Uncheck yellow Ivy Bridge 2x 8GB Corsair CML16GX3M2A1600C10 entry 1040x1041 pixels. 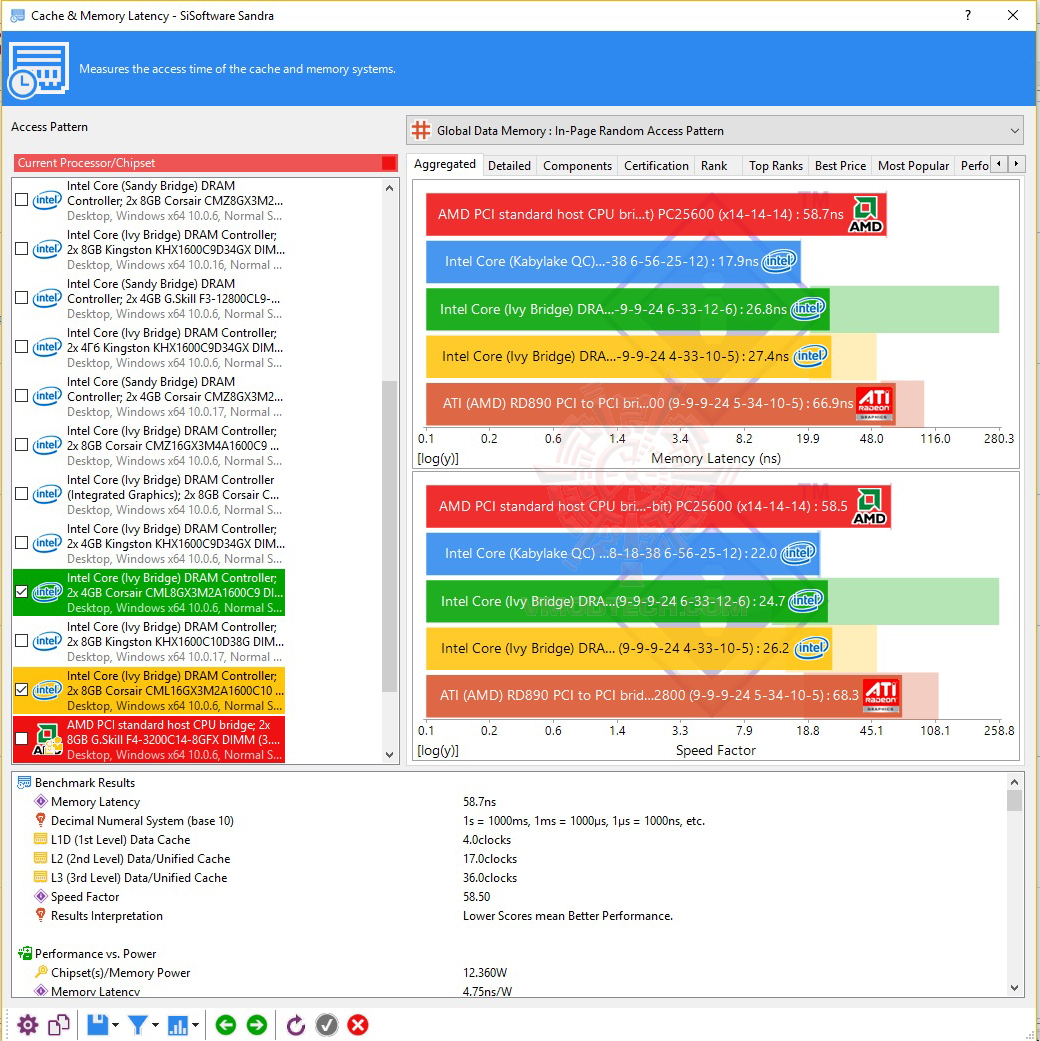pos(21,690)
